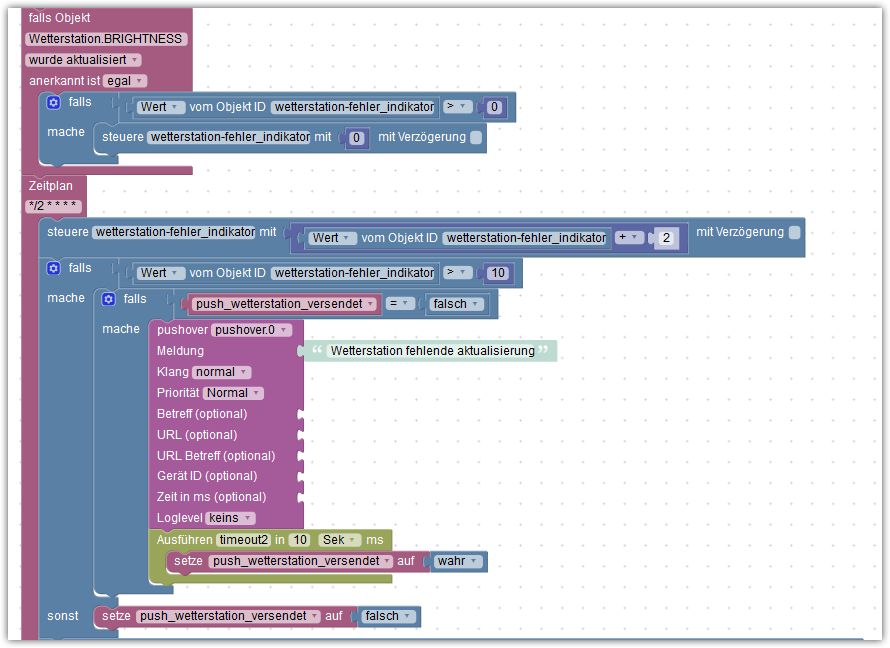Click 'sonst' branch label
This screenshot has height=648, width=890.
coord(63,616)
